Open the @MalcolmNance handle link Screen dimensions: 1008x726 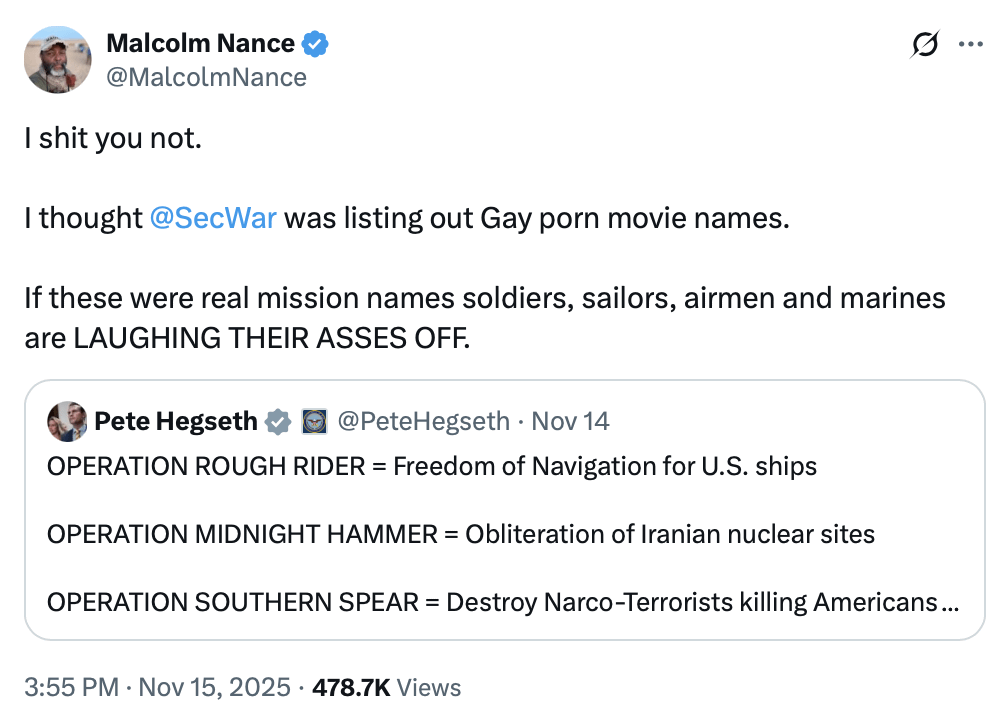(206, 77)
